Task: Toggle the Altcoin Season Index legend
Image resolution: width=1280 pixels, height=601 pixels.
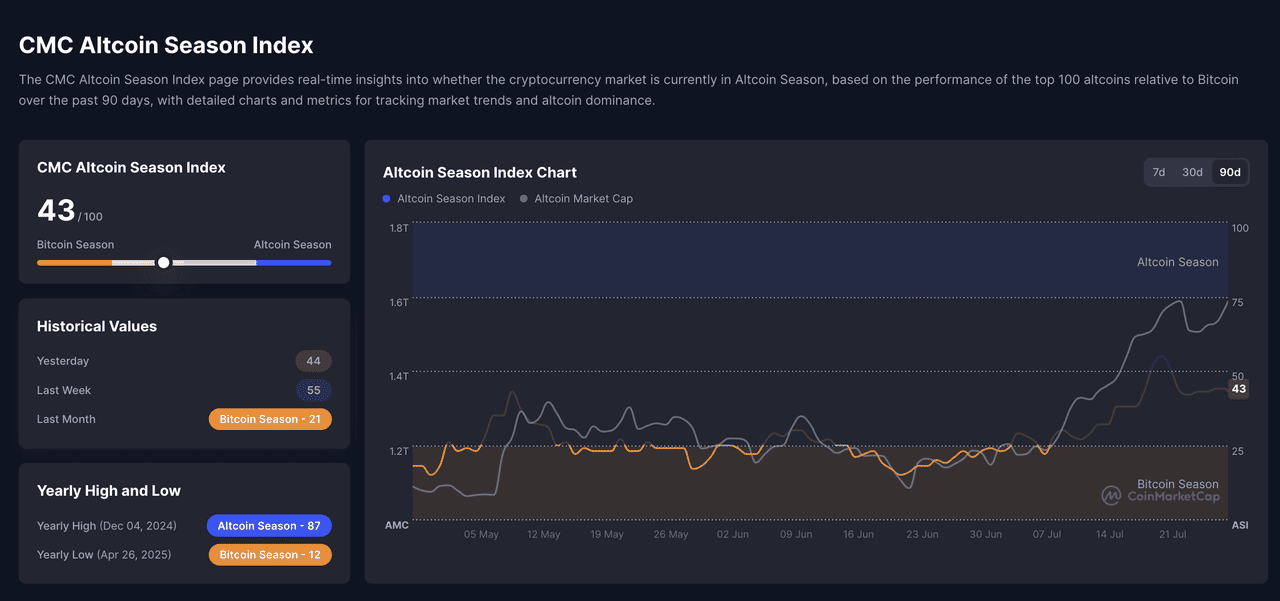Action: [444, 199]
